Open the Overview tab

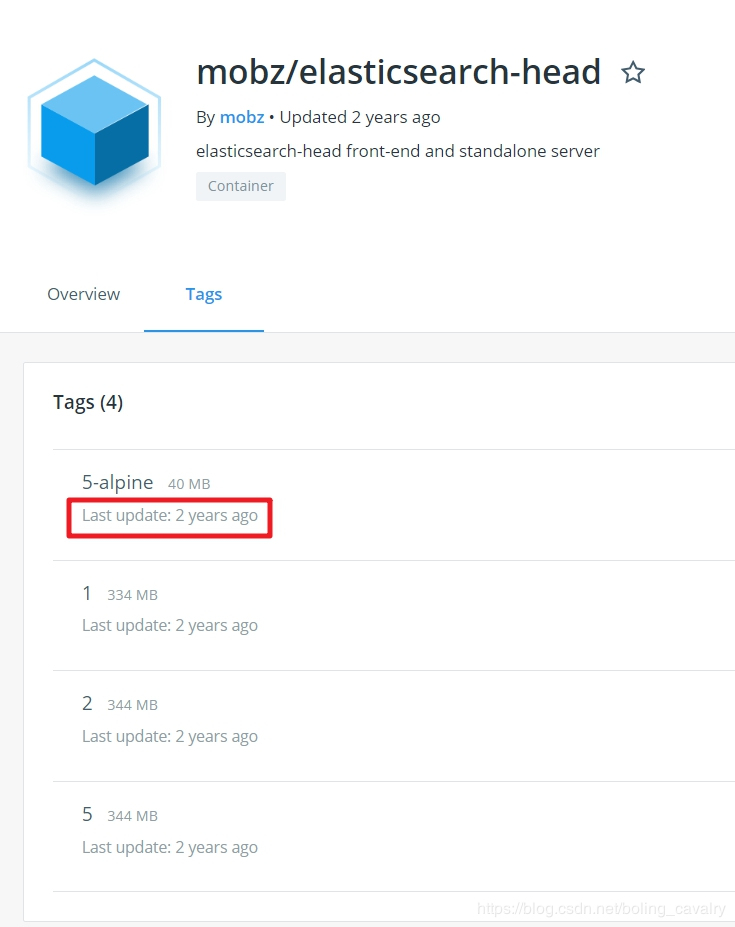[x=84, y=294]
